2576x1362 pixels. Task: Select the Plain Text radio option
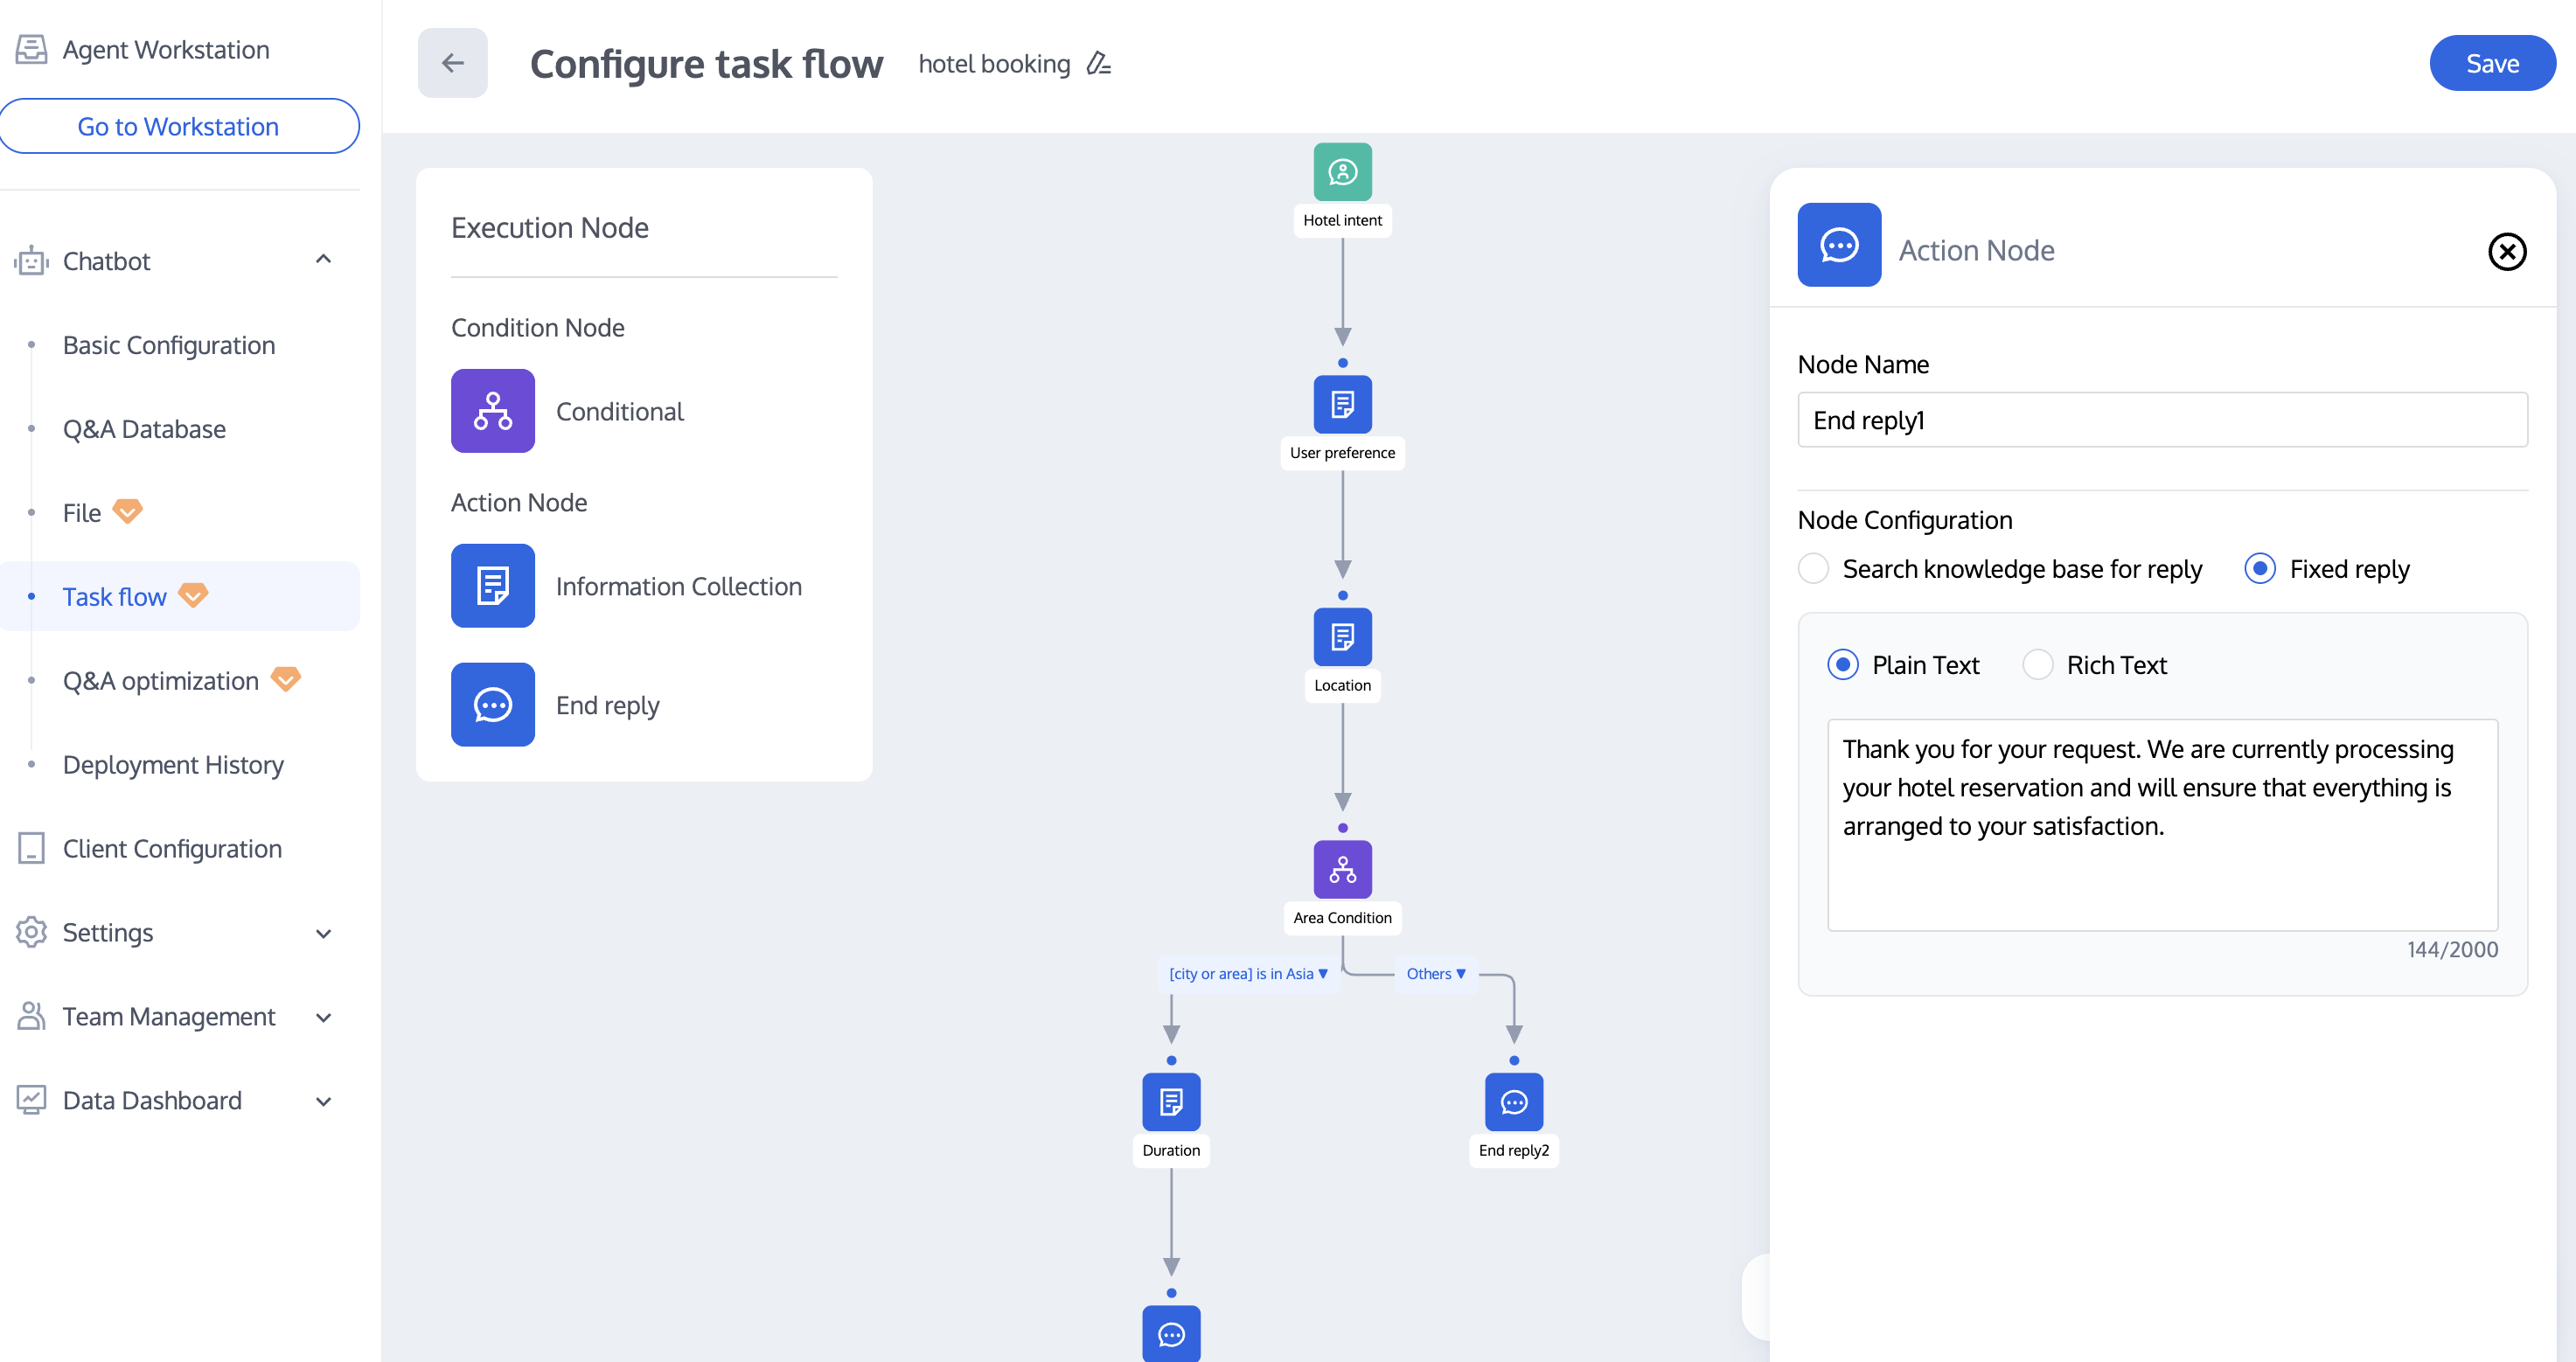pos(1842,665)
